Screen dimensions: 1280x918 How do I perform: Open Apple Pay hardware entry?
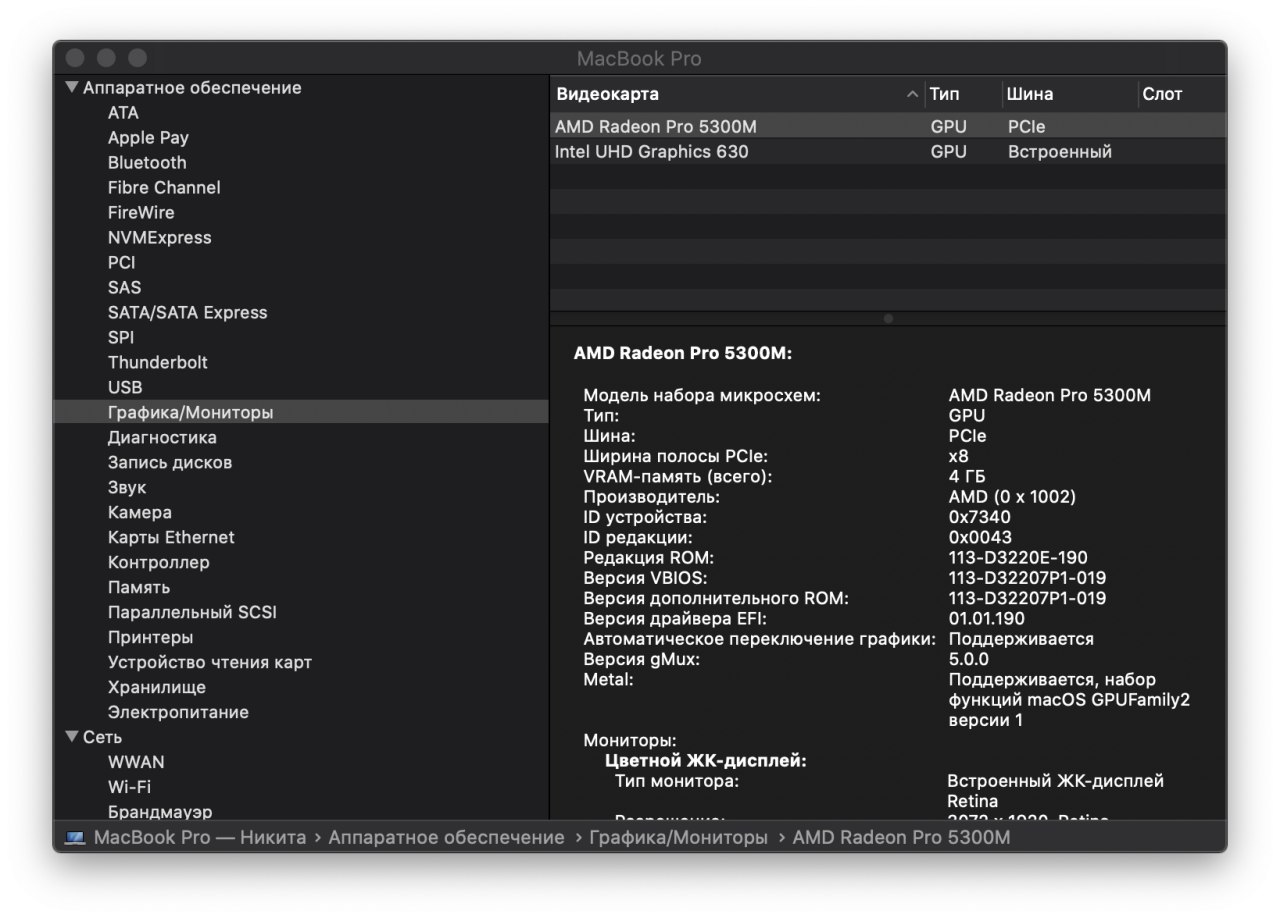tap(148, 137)
